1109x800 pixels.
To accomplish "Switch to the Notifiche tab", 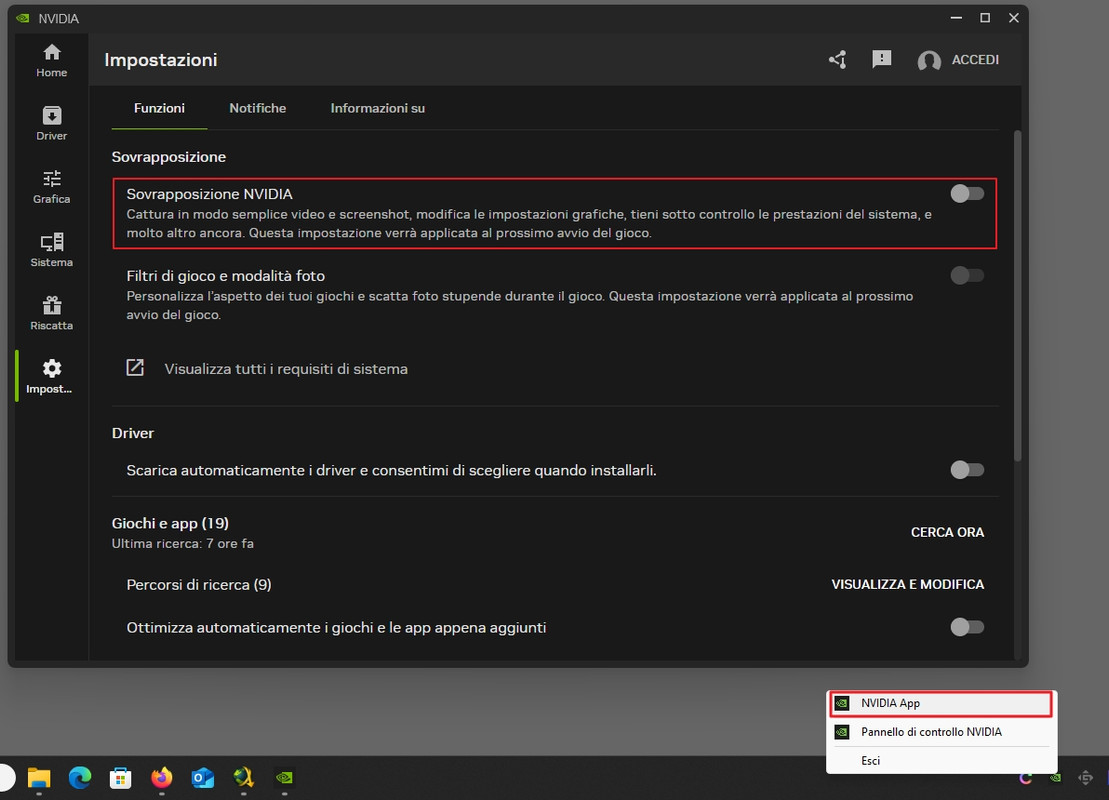I will 257,108.
